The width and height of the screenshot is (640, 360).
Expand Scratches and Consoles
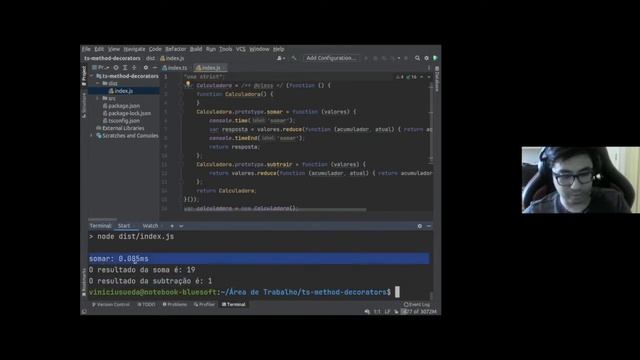pos(92,136)
